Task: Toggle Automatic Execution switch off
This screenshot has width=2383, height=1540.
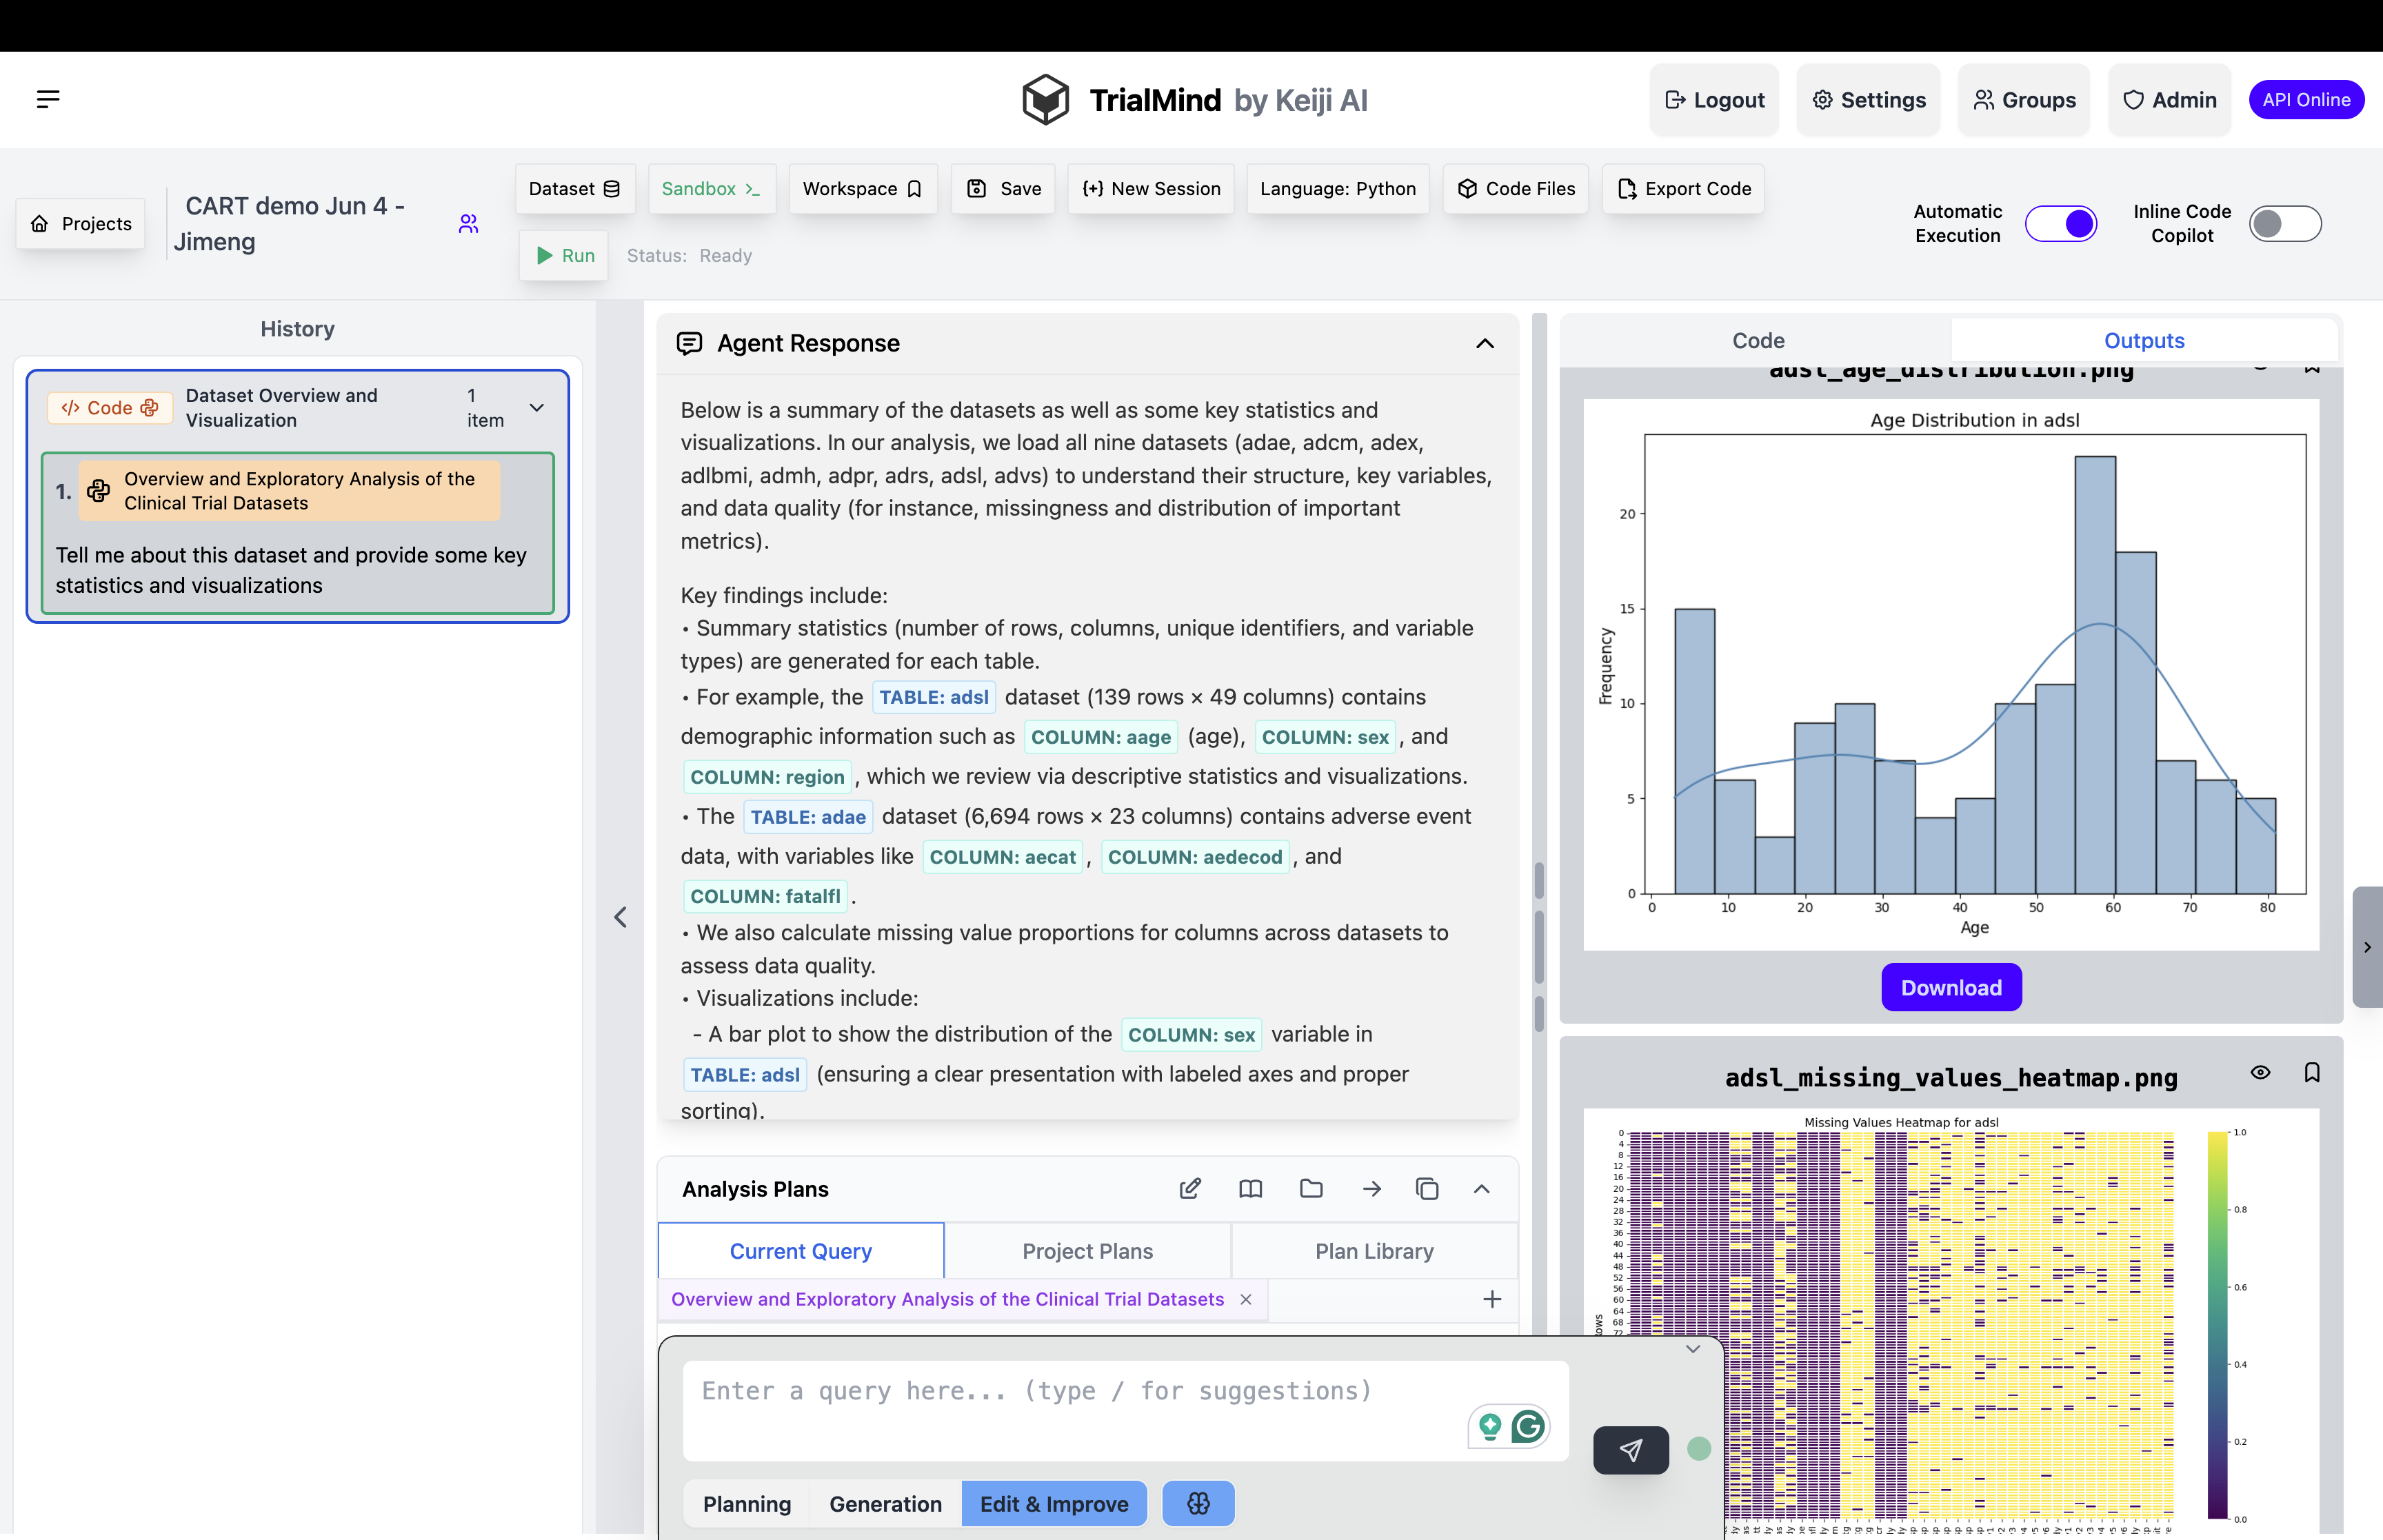Action: click(x=2060, y=223)
